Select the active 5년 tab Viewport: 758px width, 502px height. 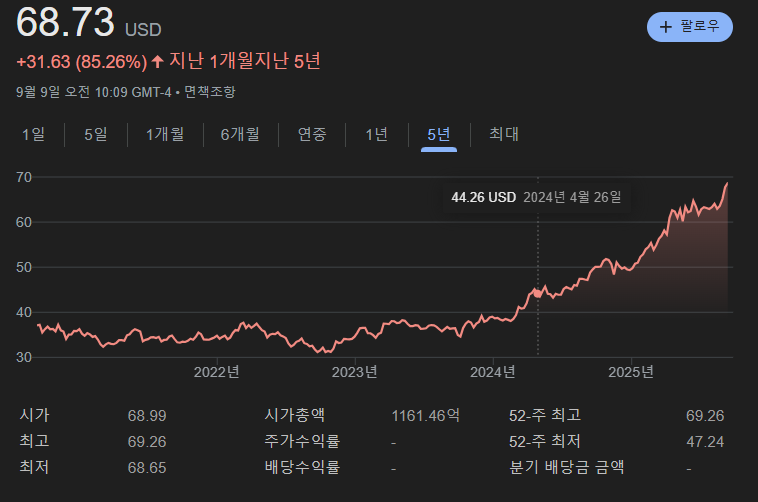point(439,134)
